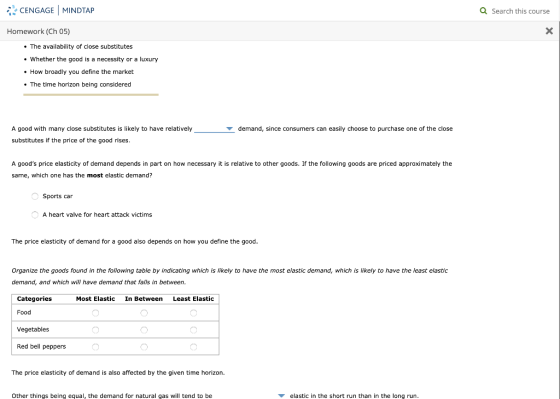
Task: Click the Vegetables row label
Action: (33, 329)
